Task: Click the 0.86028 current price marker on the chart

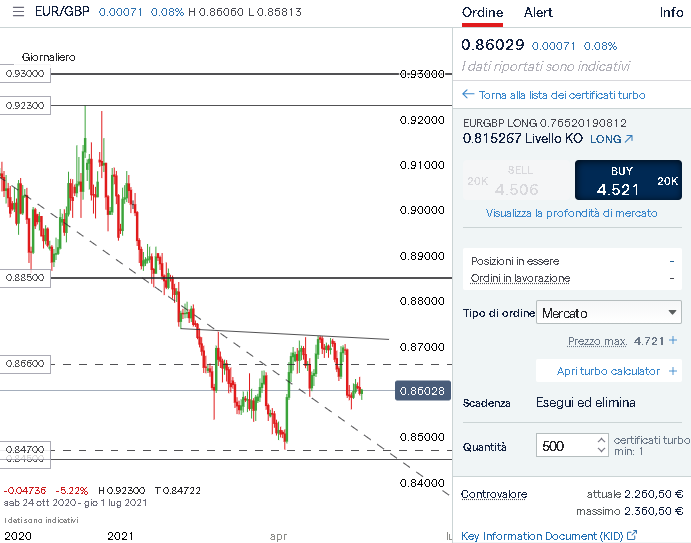Action: click(x=420, y=391)
